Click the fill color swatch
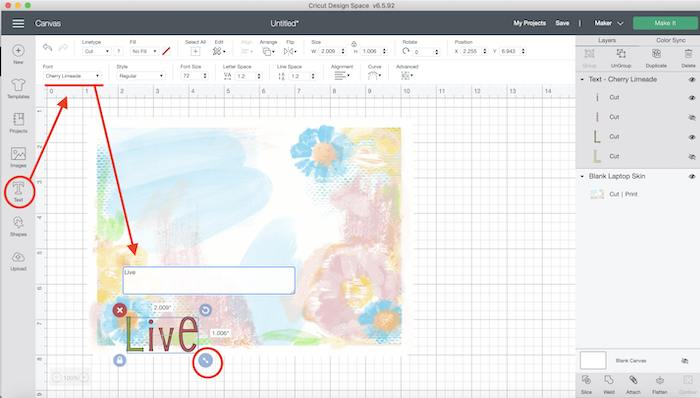Screen dimensions: 700x398 (166, 51)
